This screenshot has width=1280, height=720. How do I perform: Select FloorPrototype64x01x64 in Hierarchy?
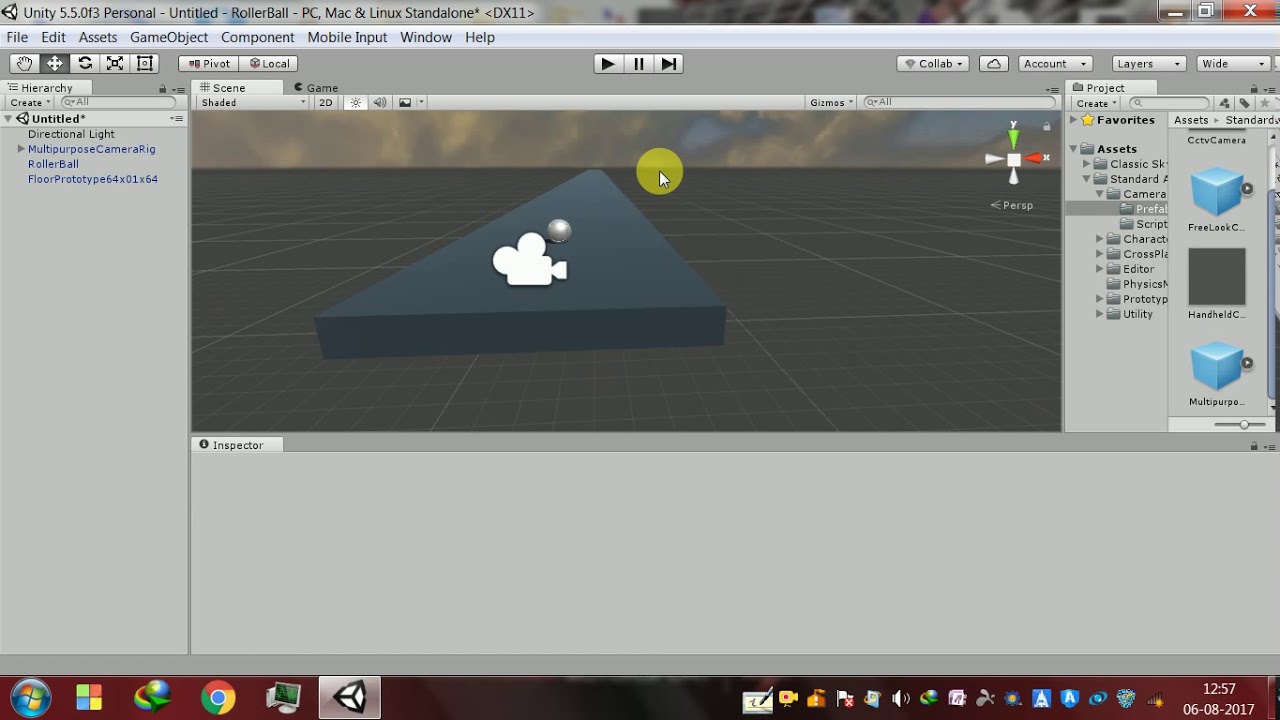coord(93,179)
